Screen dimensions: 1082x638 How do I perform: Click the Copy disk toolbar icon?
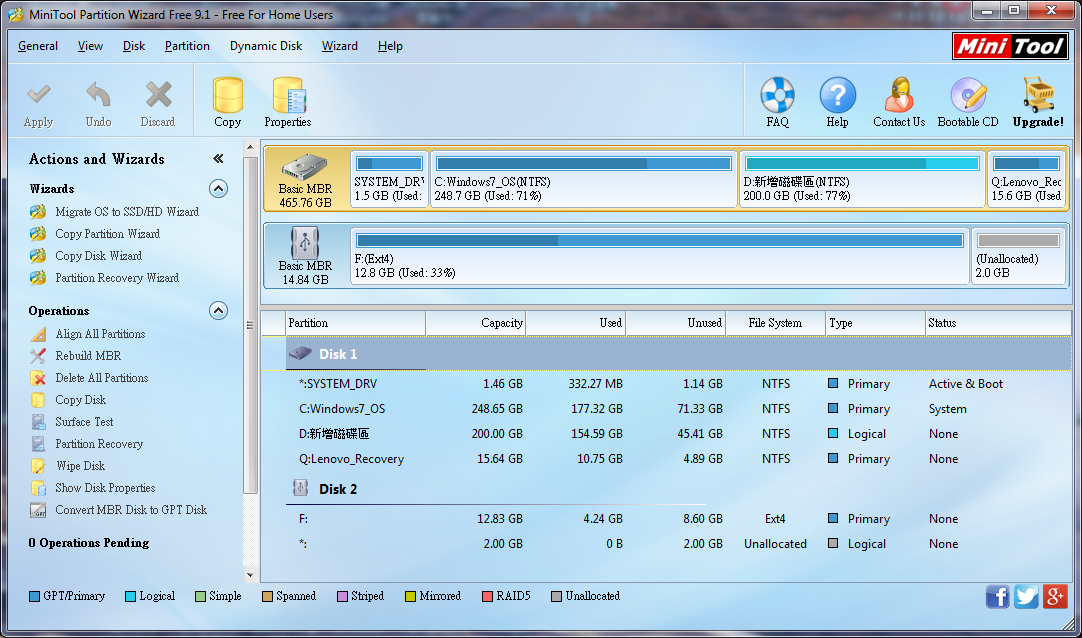click(228, 94)
